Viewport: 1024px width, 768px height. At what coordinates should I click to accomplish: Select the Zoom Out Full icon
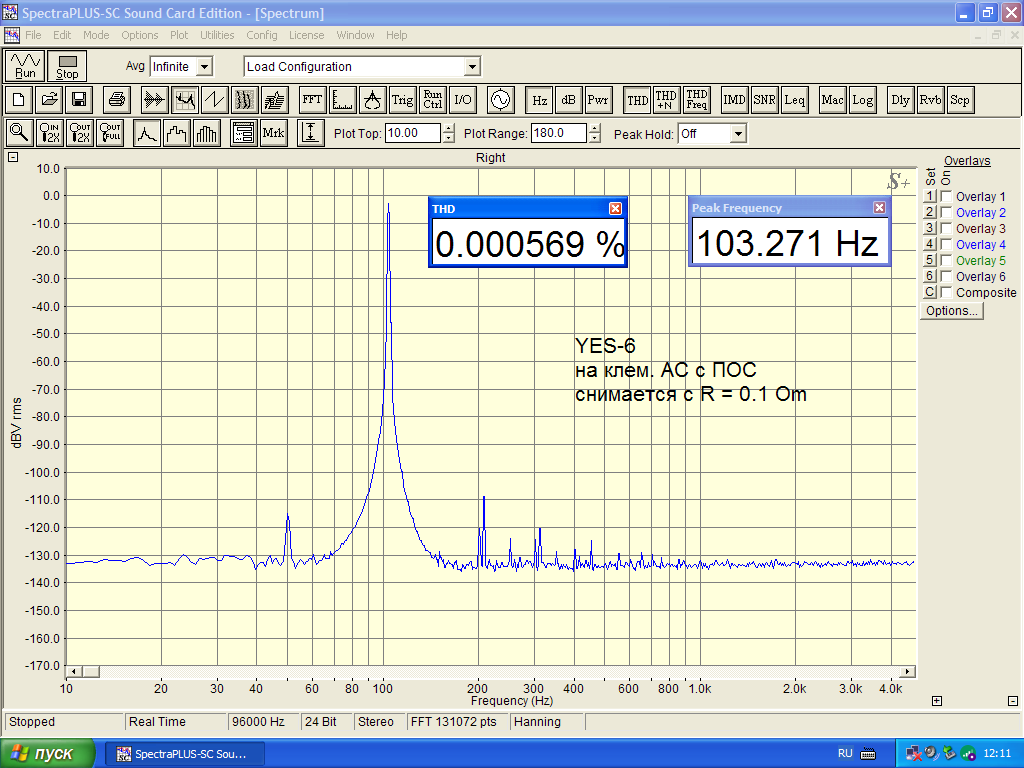coord(110,133)
